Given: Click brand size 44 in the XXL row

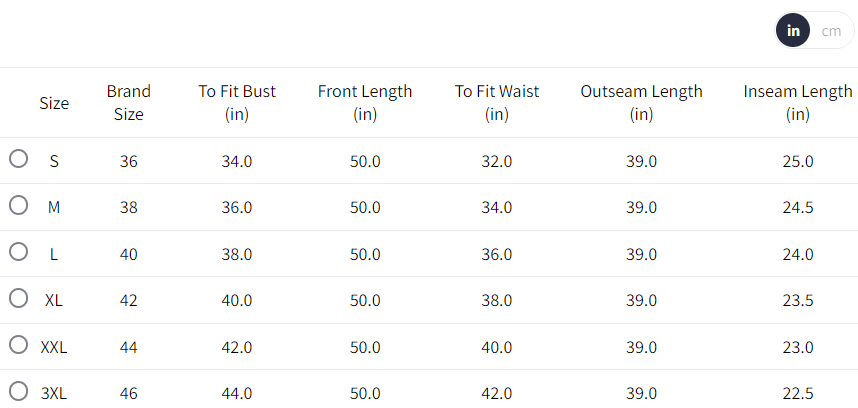Looking at the screenshot, I should point(128,347).
